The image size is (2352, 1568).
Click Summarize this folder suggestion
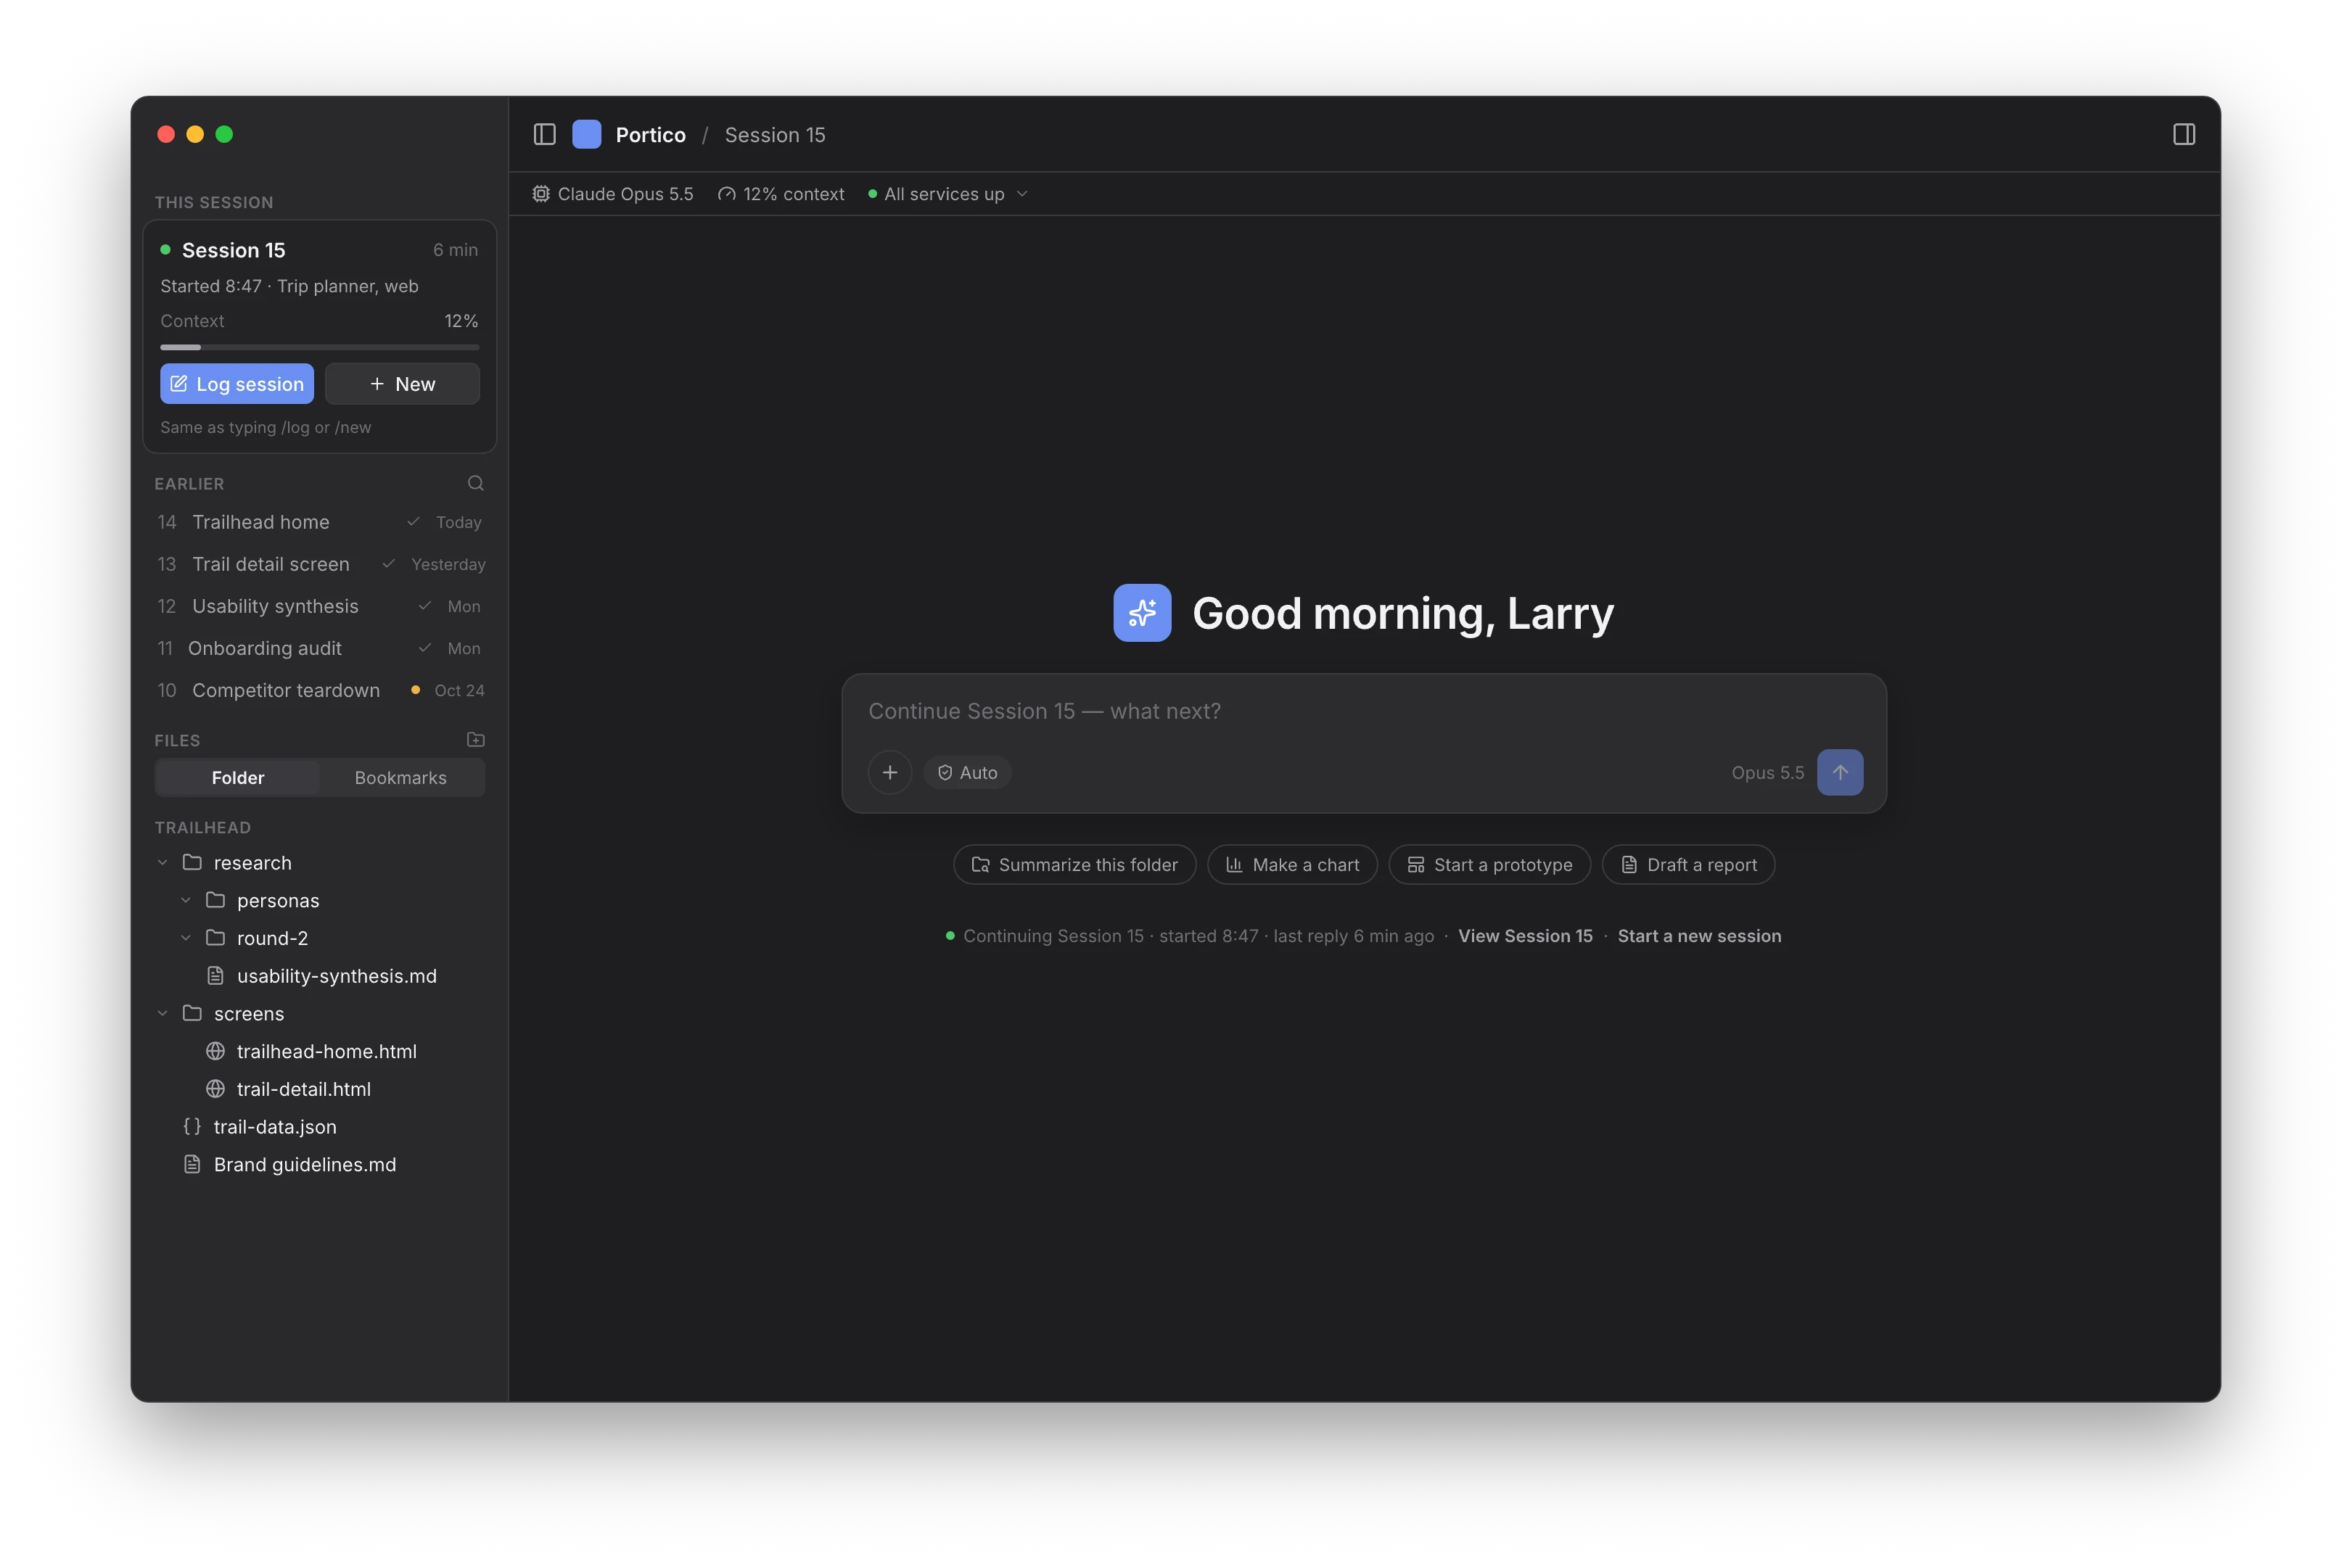[x=1075, y=865]
